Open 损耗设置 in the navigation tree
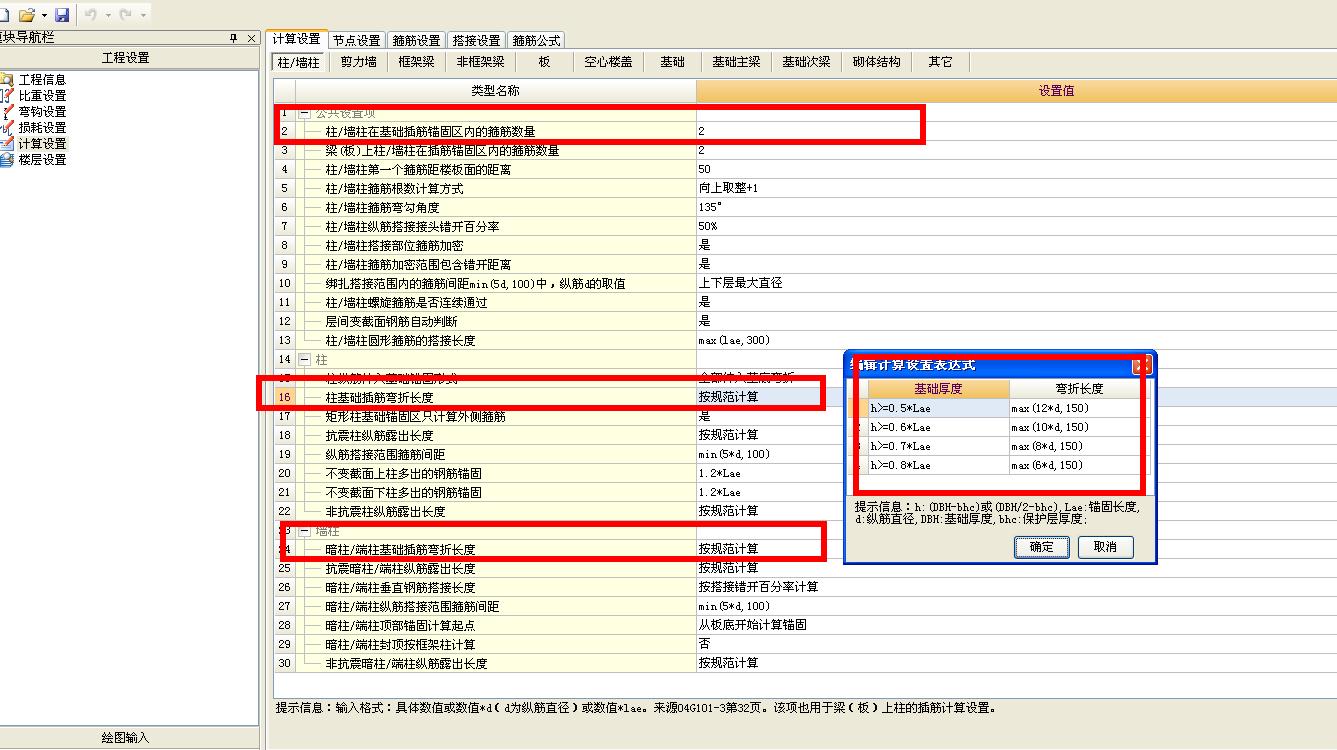 (42, 127)
